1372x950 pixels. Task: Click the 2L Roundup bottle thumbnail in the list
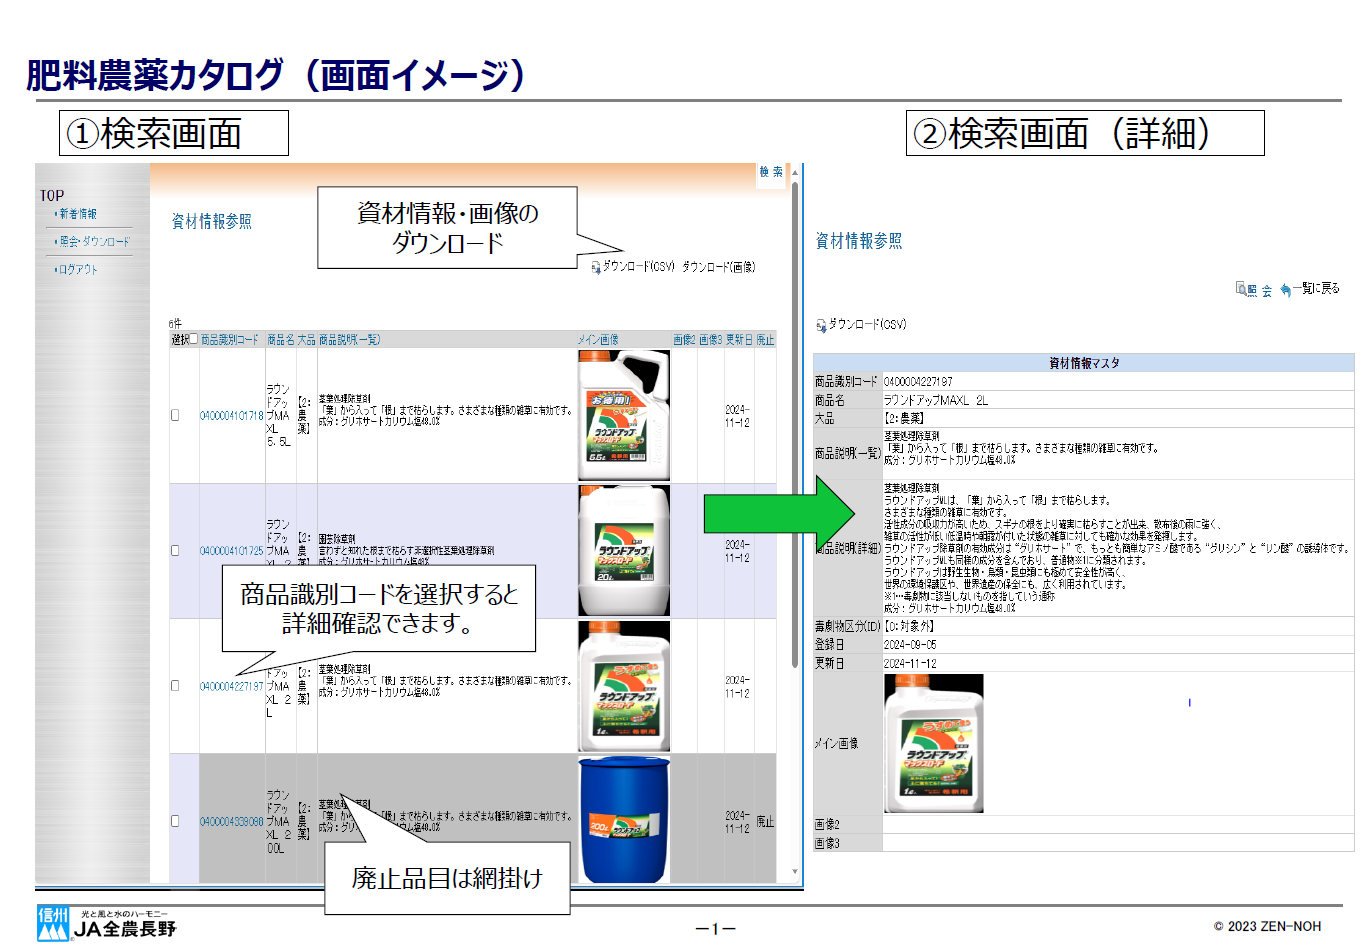point(624,686)
